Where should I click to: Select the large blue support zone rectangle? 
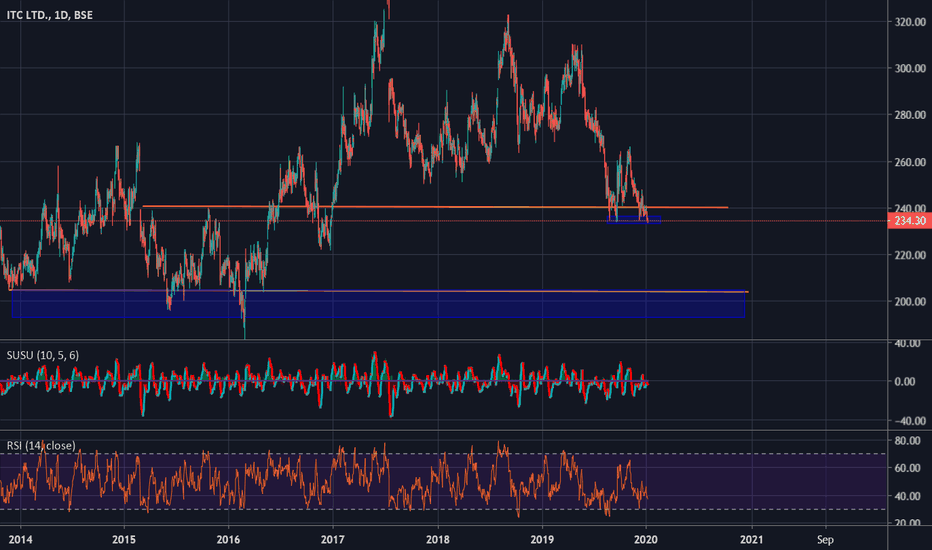[378, 304]
